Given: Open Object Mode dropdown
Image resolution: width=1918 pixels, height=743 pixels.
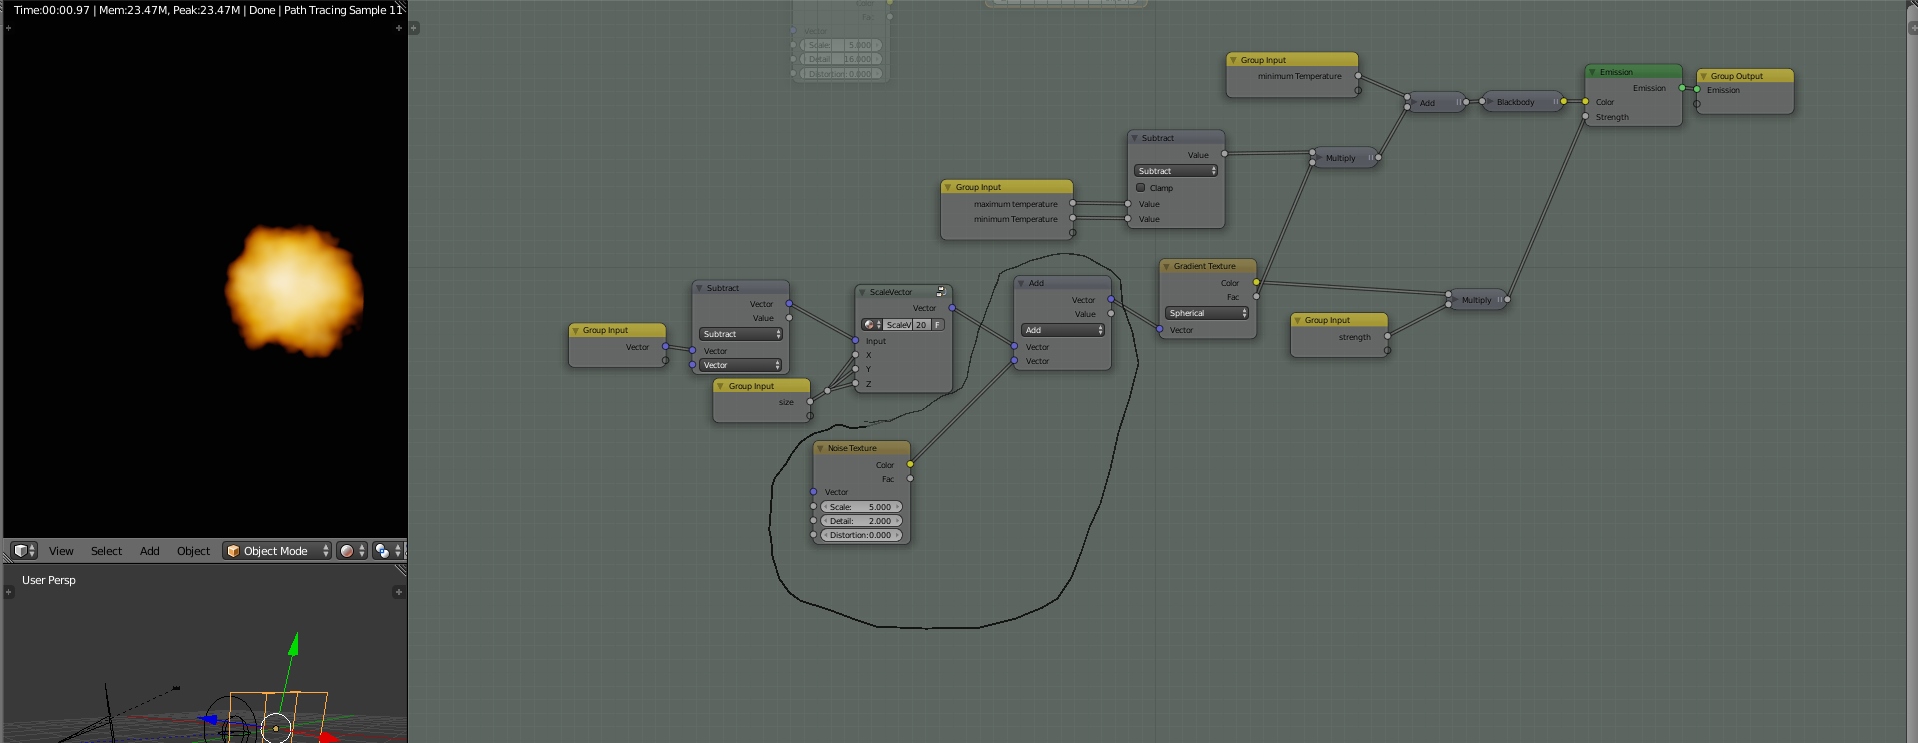Looking at the screenshot, I should [277, 551].
